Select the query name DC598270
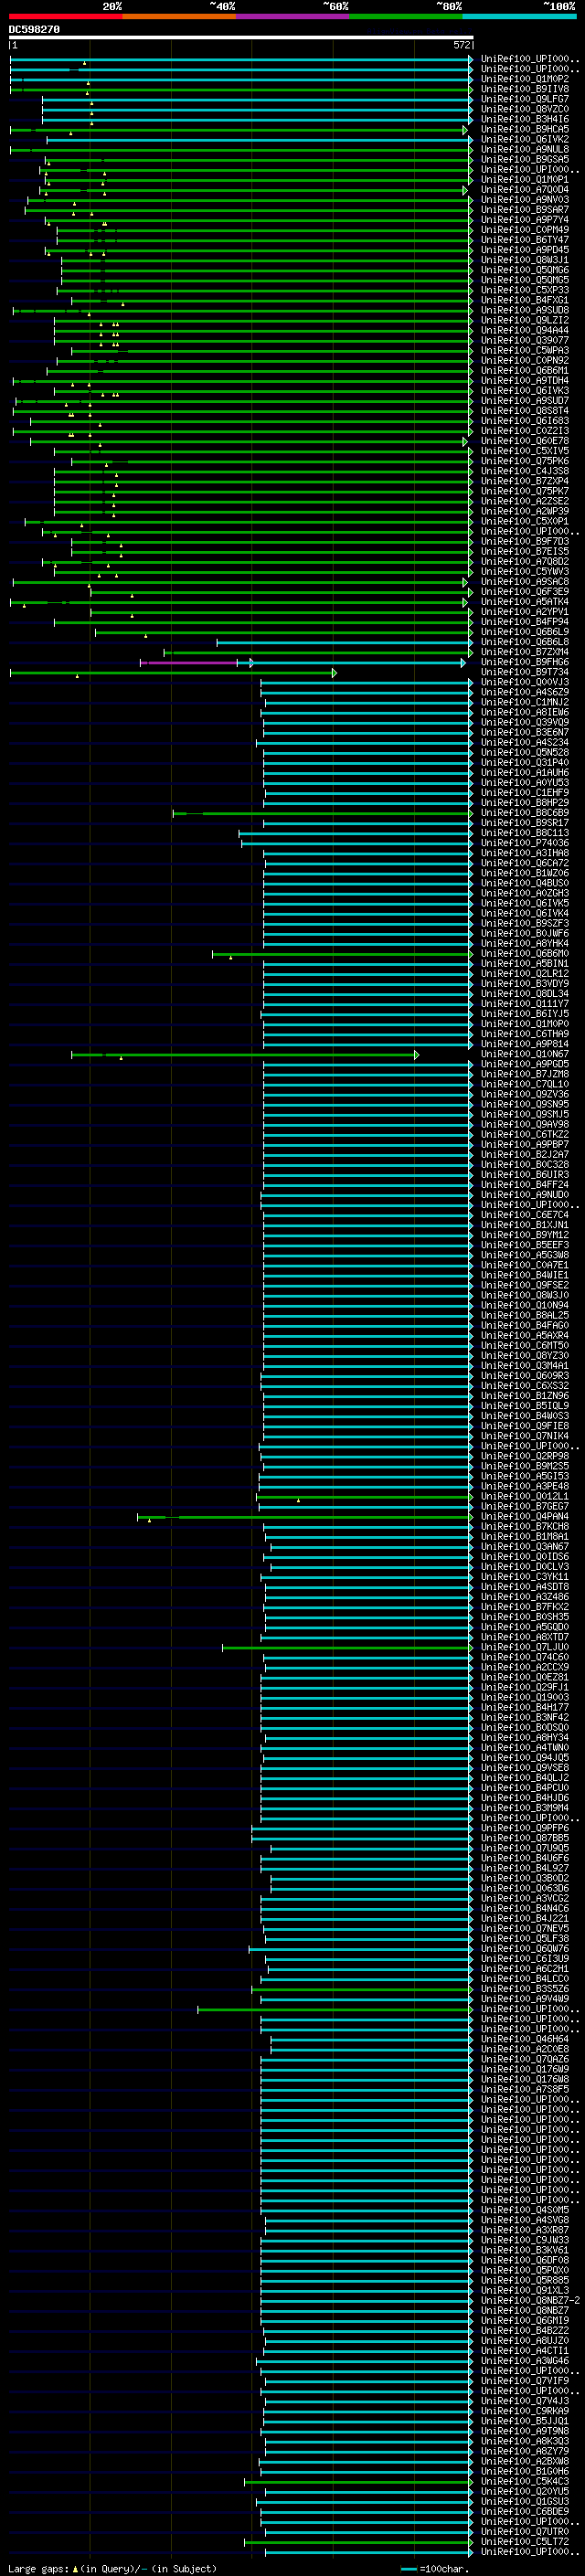 pos(34,30)
